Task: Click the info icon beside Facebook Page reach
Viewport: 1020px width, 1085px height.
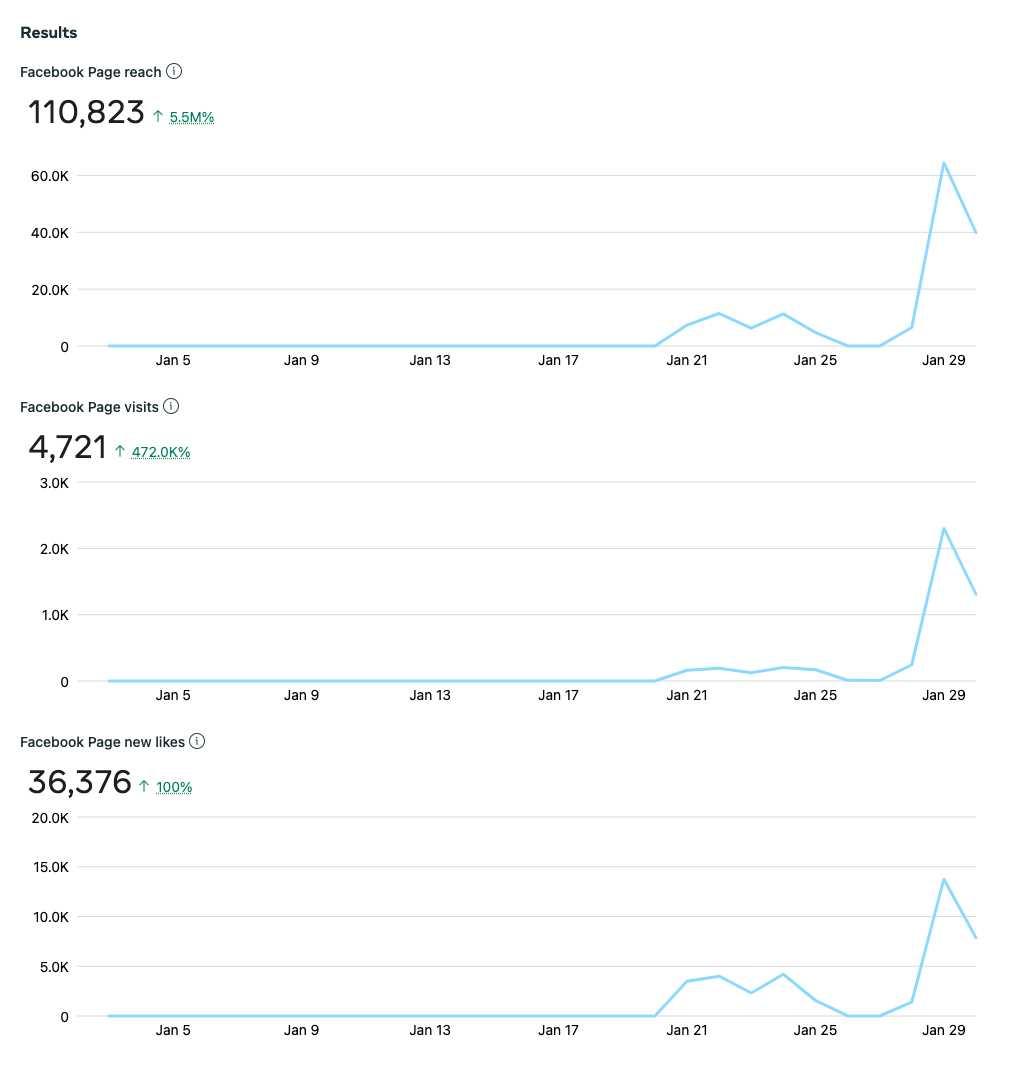Action: click(174, 71)
